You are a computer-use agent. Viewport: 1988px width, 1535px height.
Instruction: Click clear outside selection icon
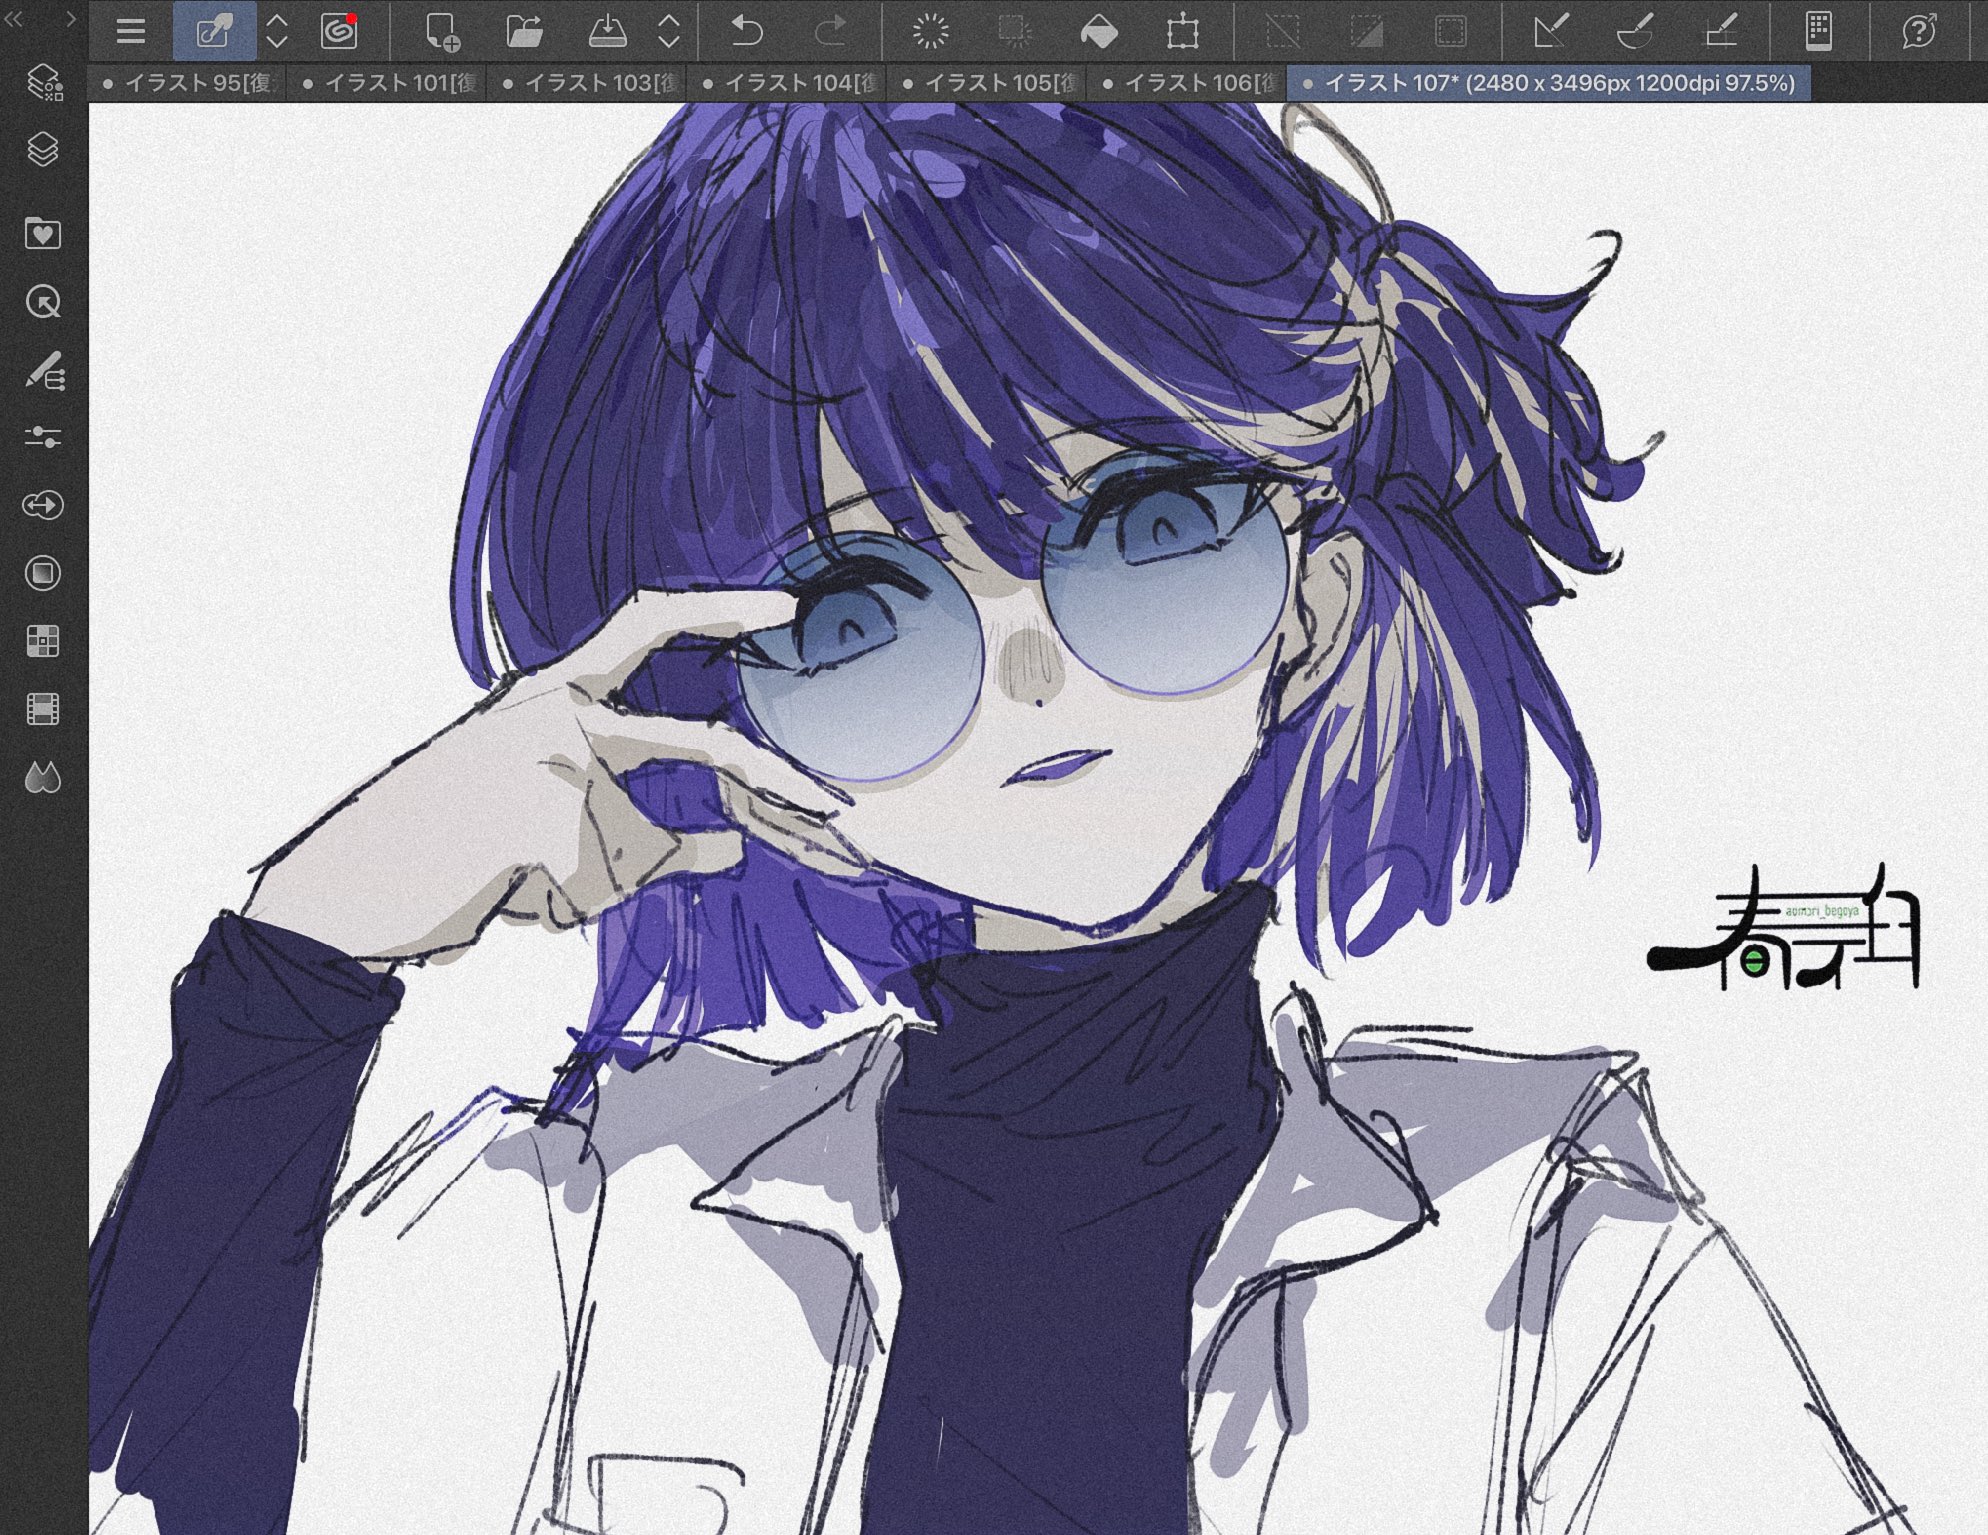1015,31
